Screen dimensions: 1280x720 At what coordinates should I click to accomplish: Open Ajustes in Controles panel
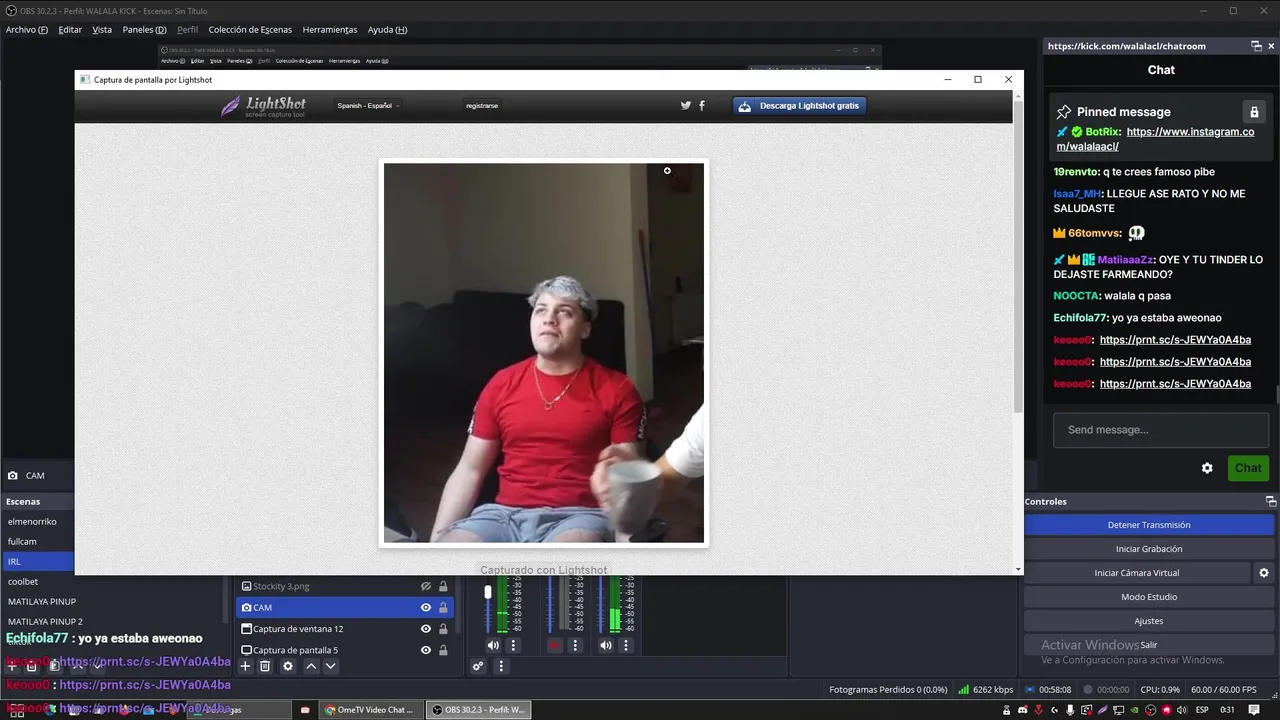pos(1149,621)
